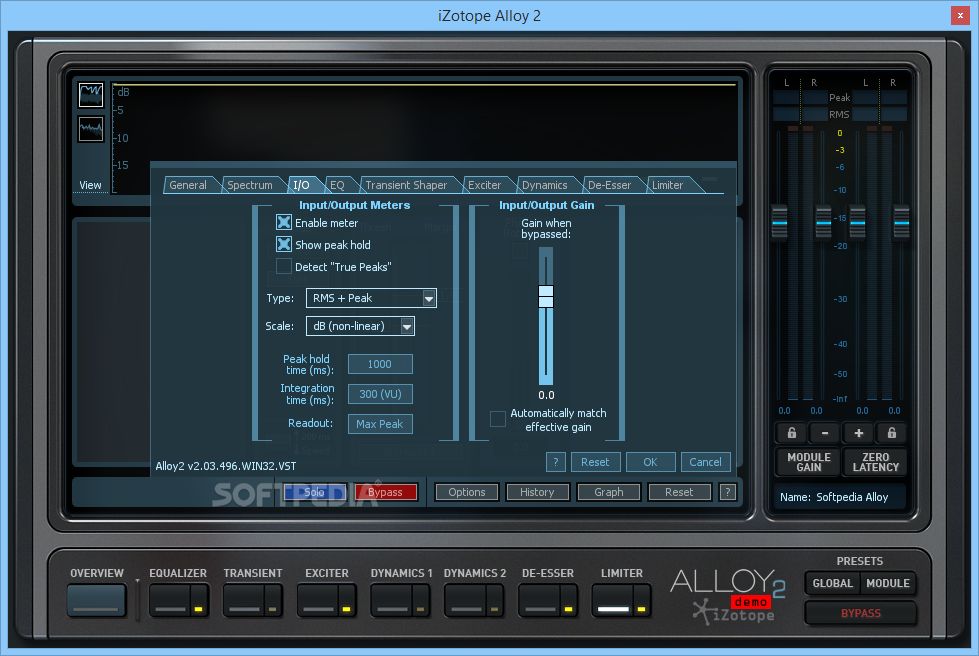Screen dimensions: 979x656
Task: Switch to the Transient Shaper tab
Action: [x=406, y=185]
